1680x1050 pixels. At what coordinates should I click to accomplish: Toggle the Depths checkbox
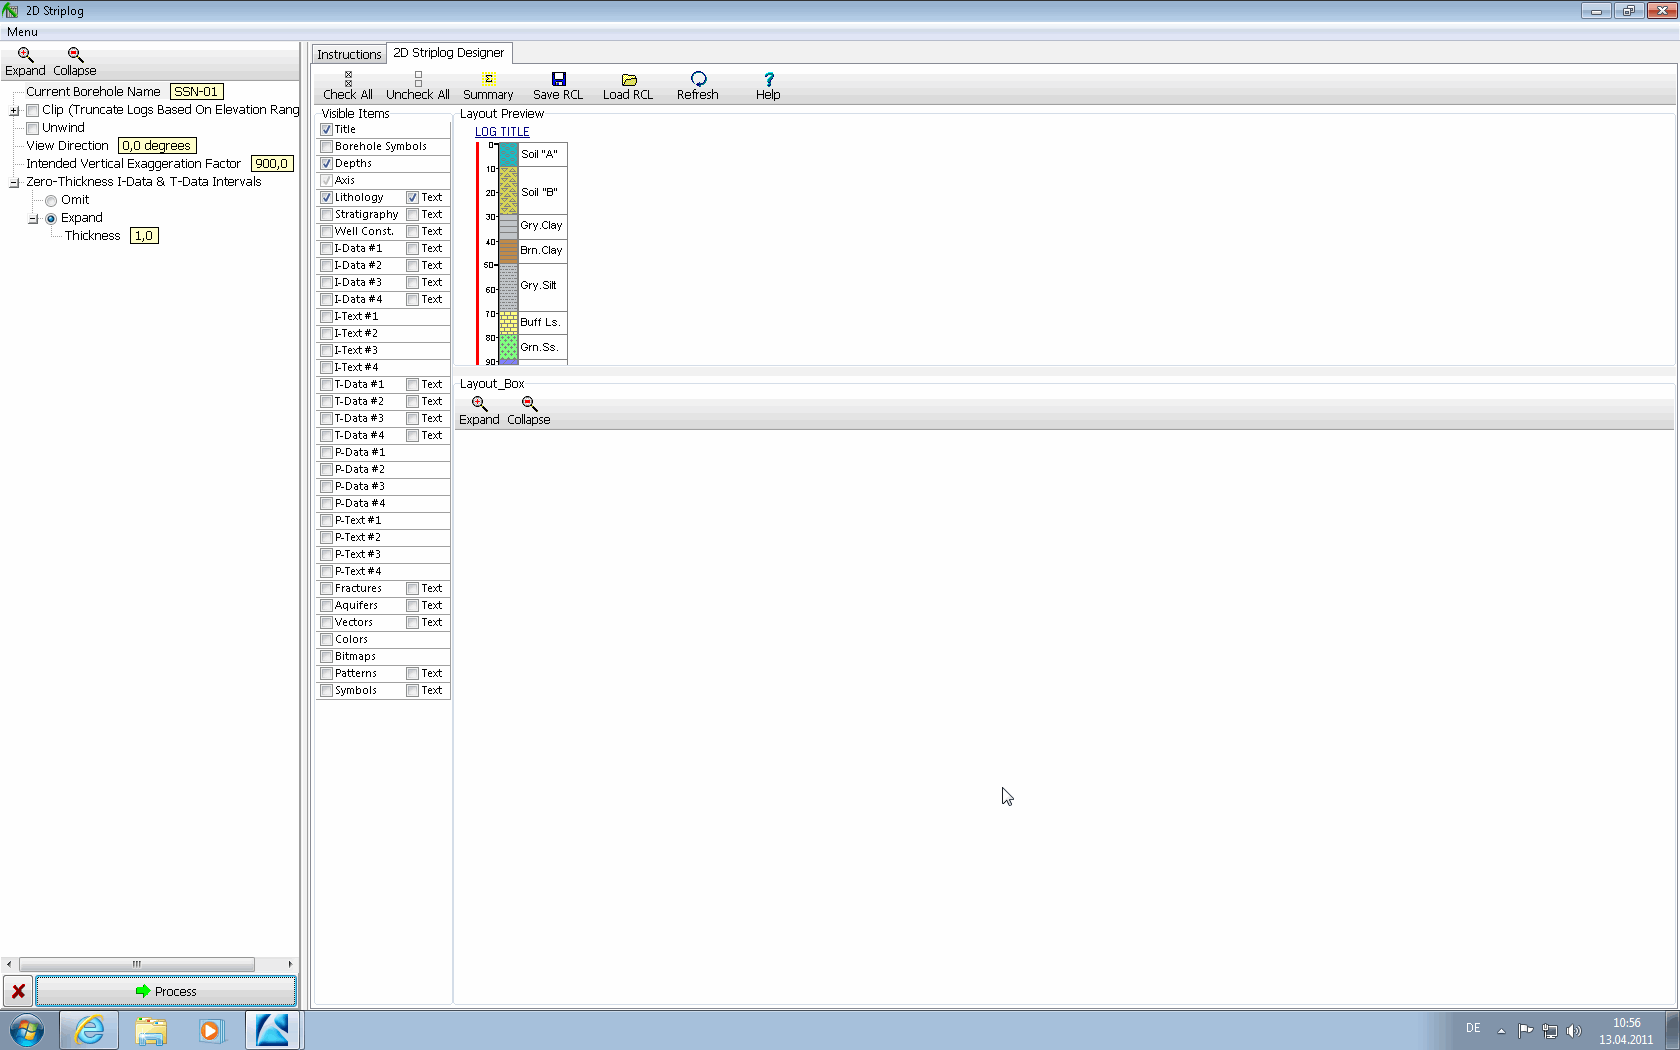326,163
